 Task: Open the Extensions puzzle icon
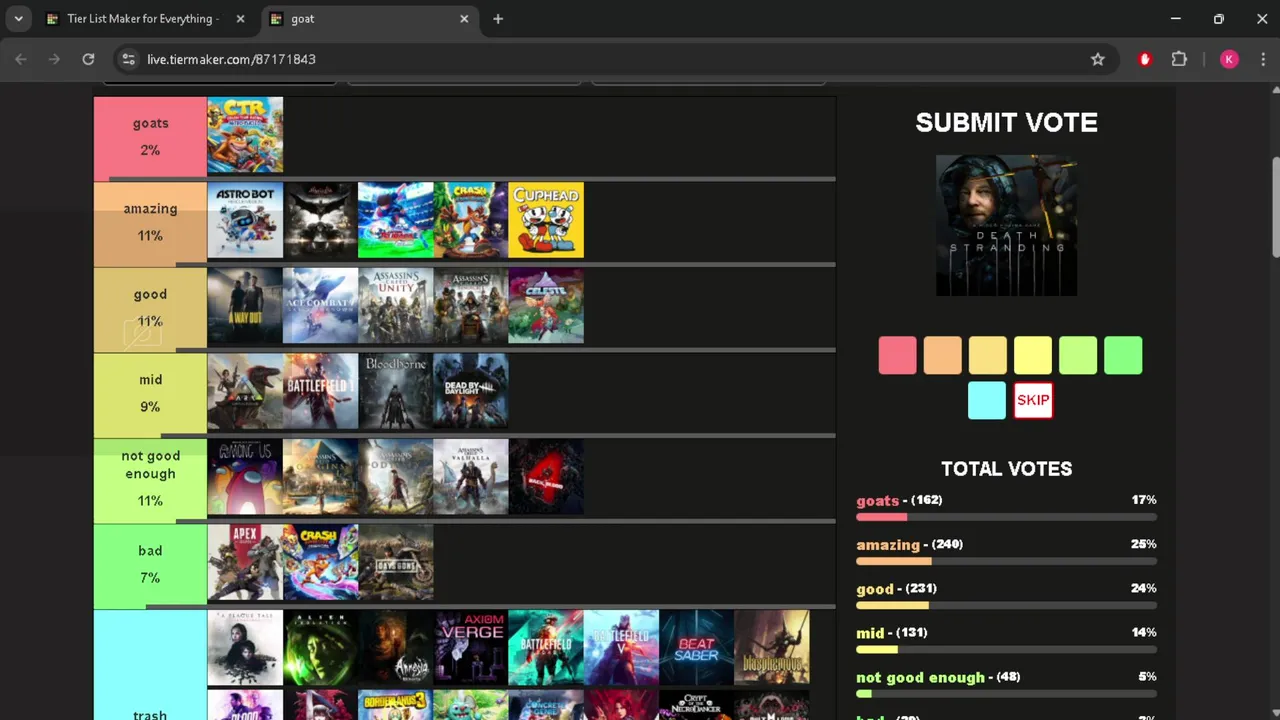point(1179,59)
